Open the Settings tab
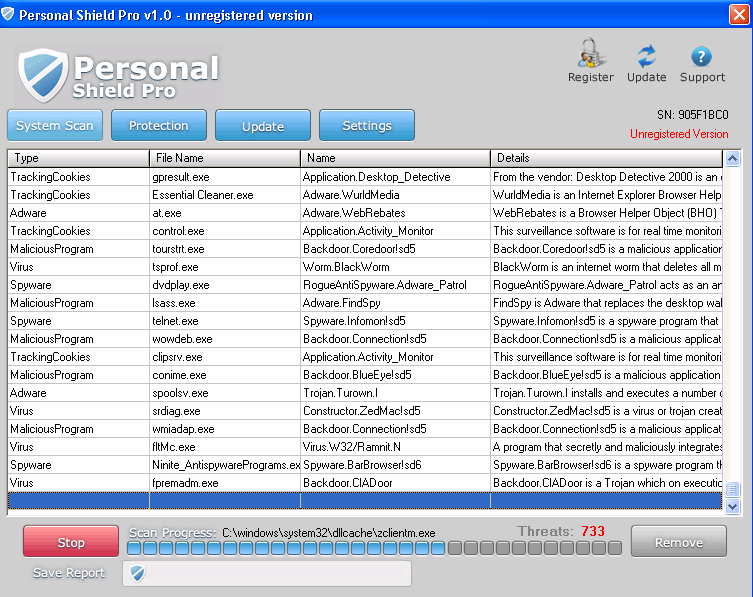The width and height of the screenshot is (753, 597). [367, 126]
